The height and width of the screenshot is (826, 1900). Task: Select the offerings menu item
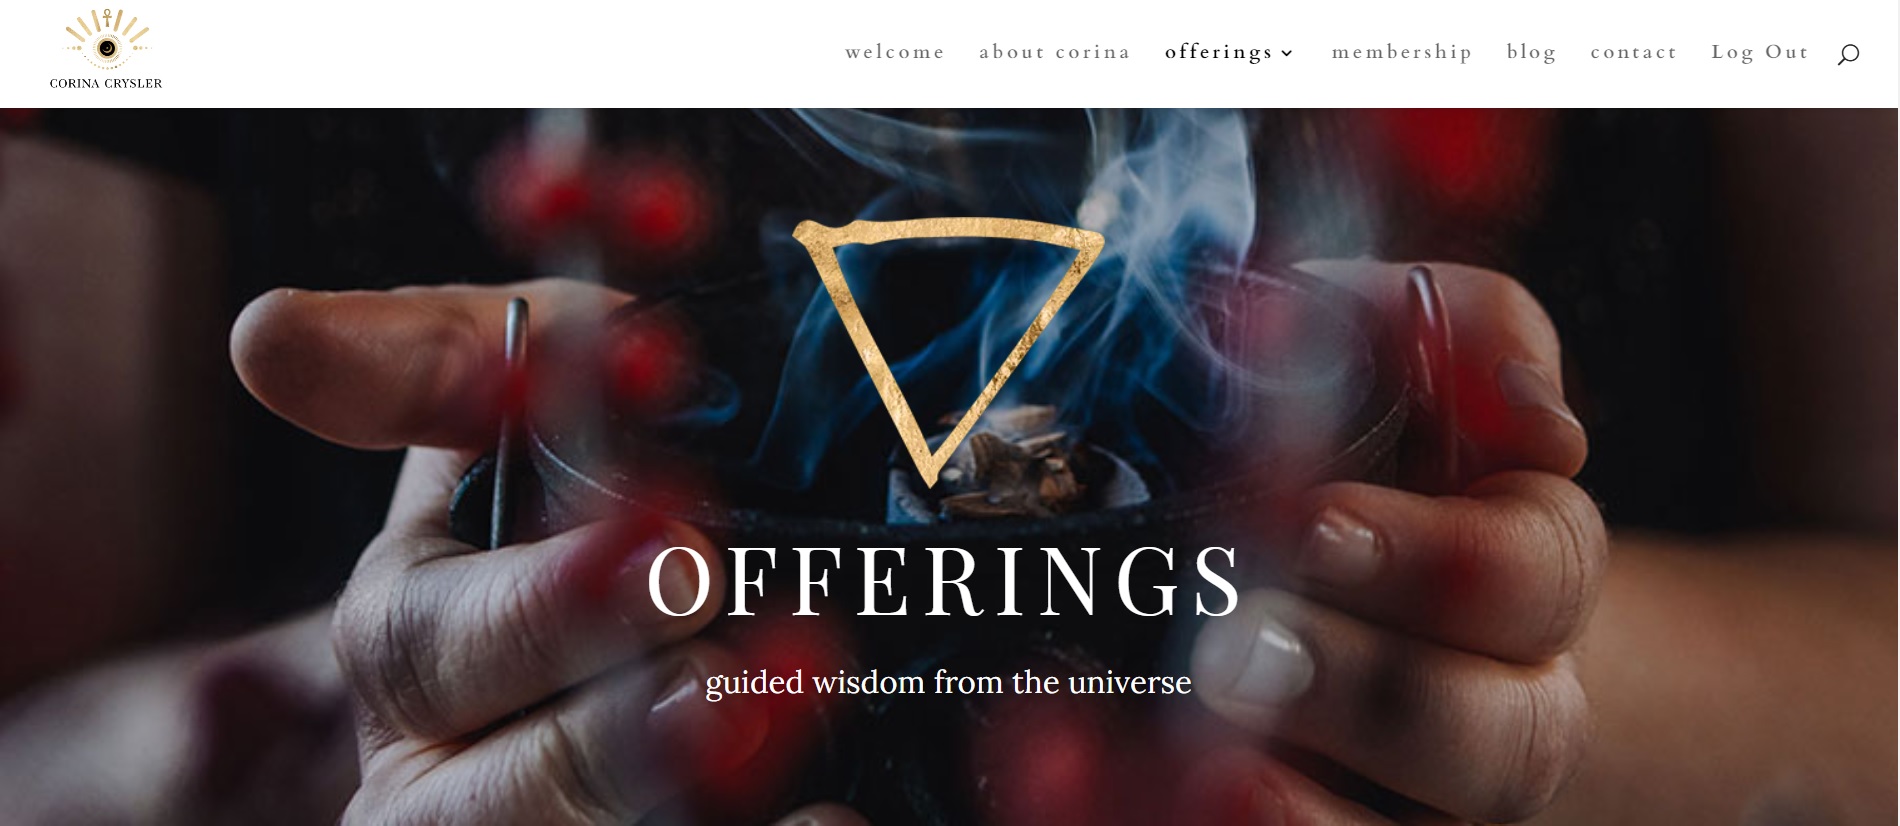pos(1218,52)
